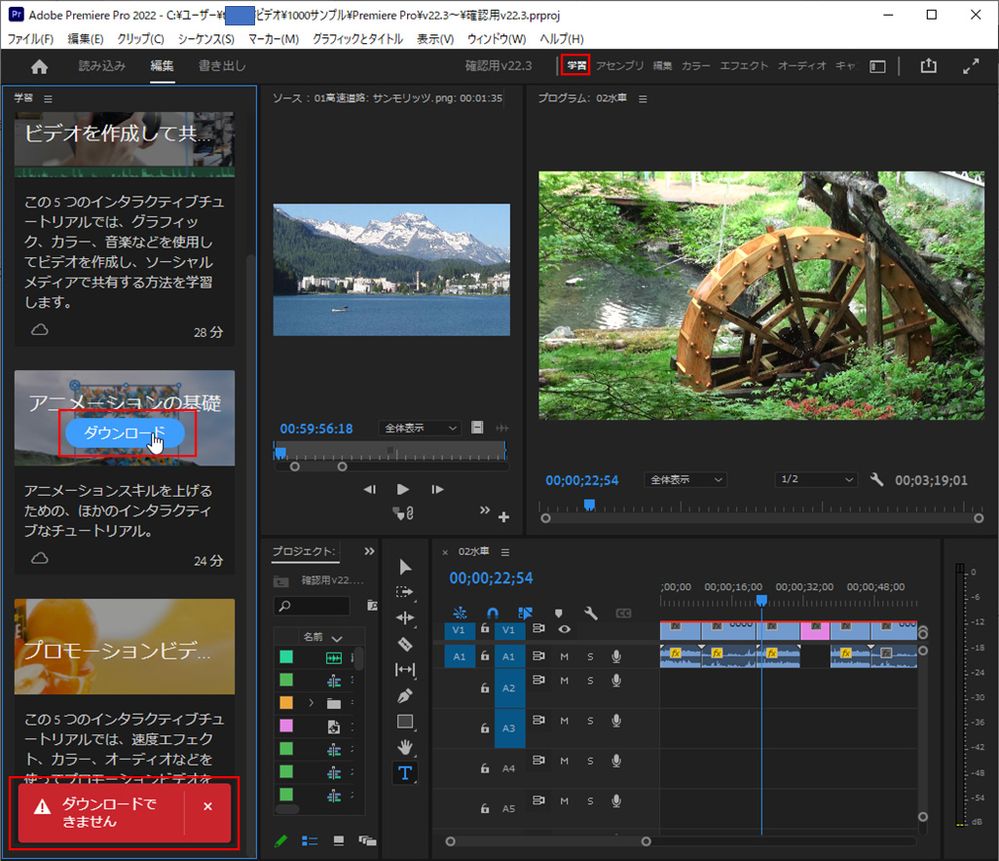
Task: Toggle the snapping magnet in the timeline
Action: [492, 613]
